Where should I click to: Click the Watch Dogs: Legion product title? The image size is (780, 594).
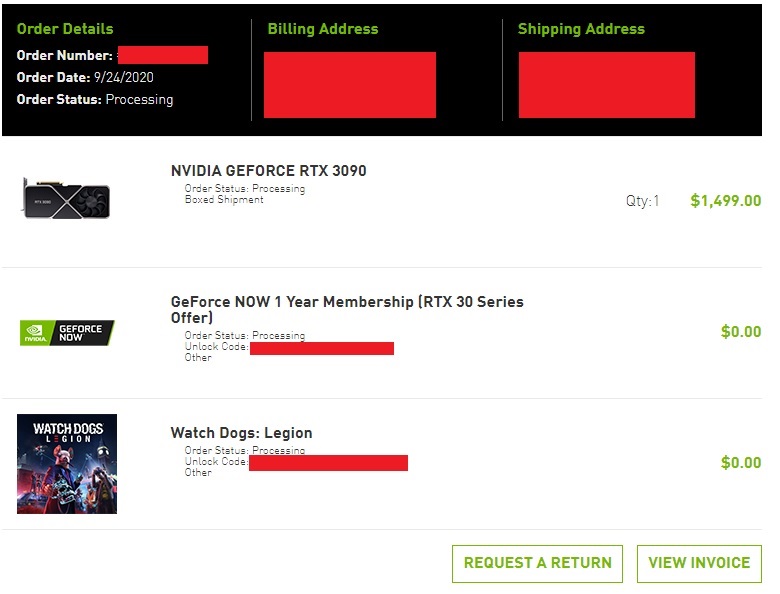tap(242, 433)
